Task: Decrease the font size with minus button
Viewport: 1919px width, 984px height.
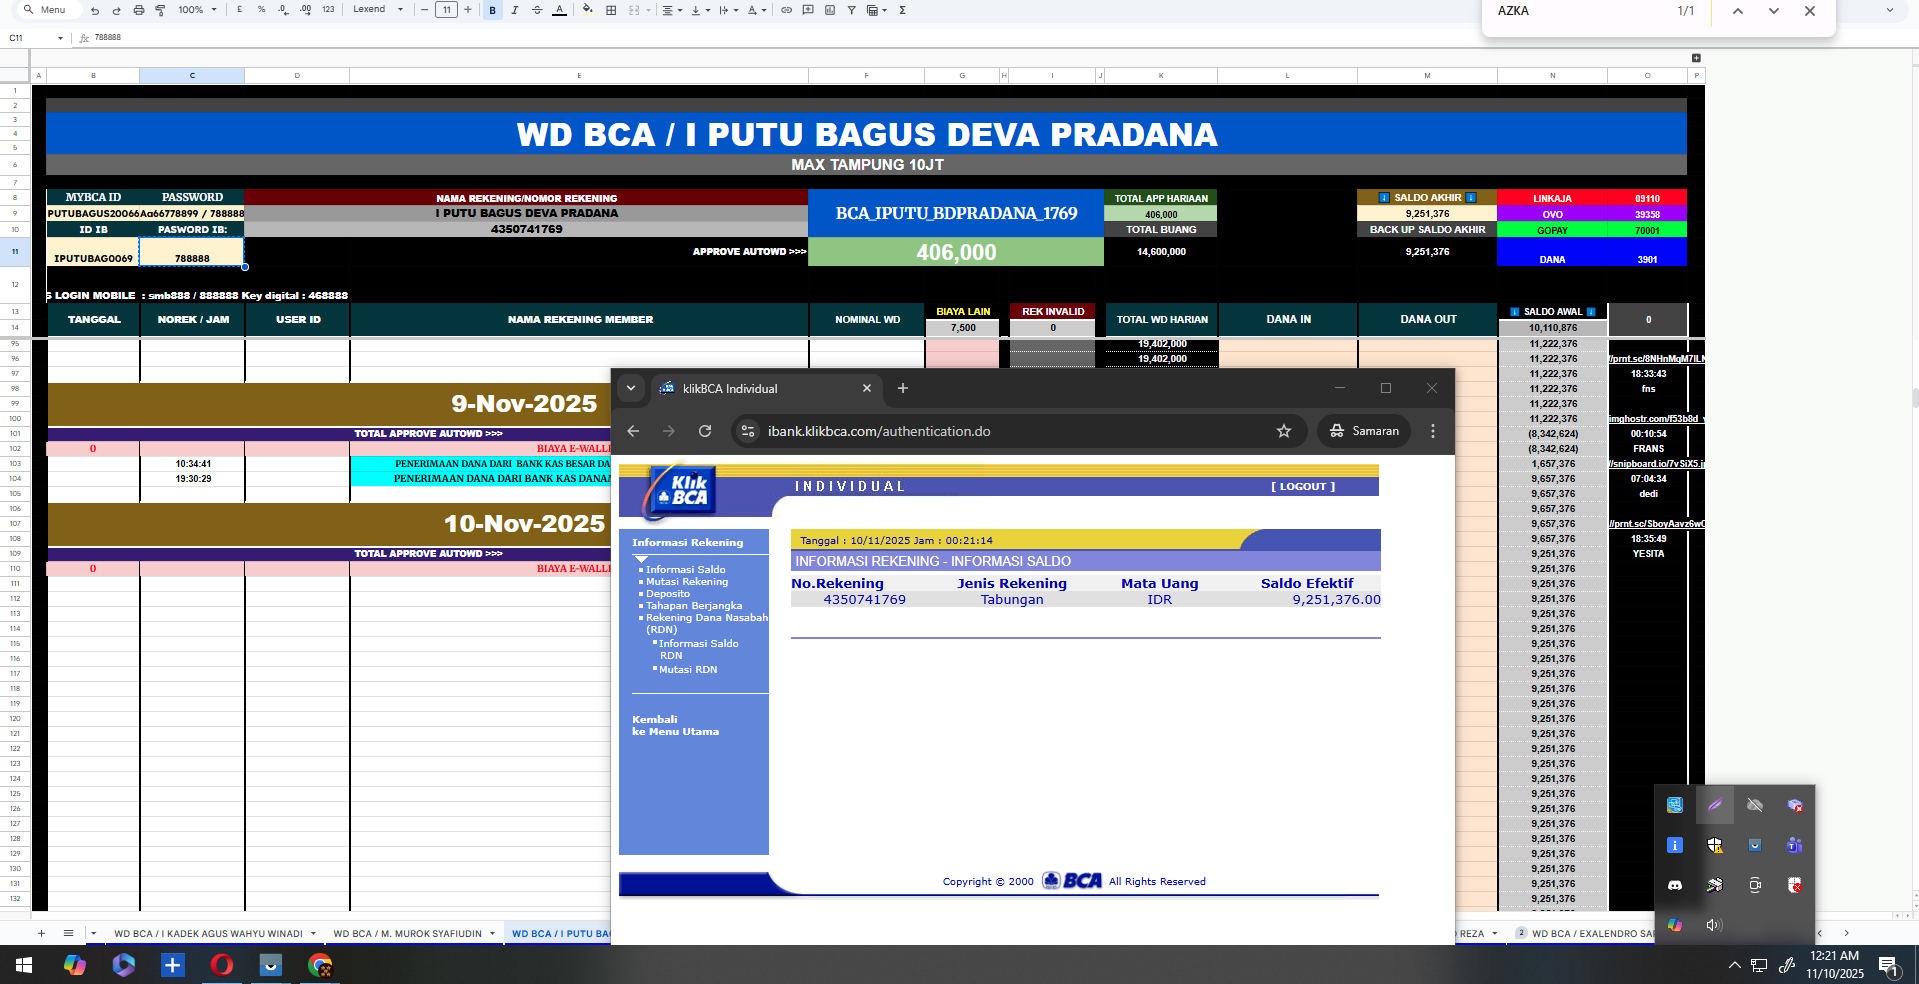Action: pos(424,10)
